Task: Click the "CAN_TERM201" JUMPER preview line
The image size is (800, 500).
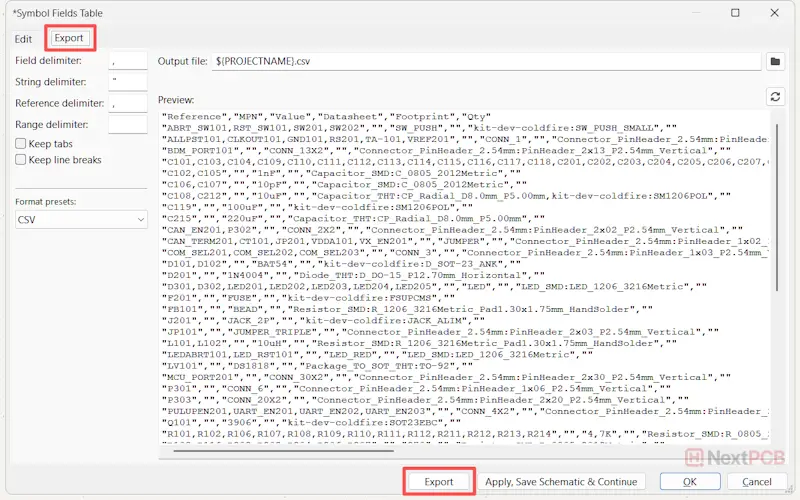Action: 465,241
